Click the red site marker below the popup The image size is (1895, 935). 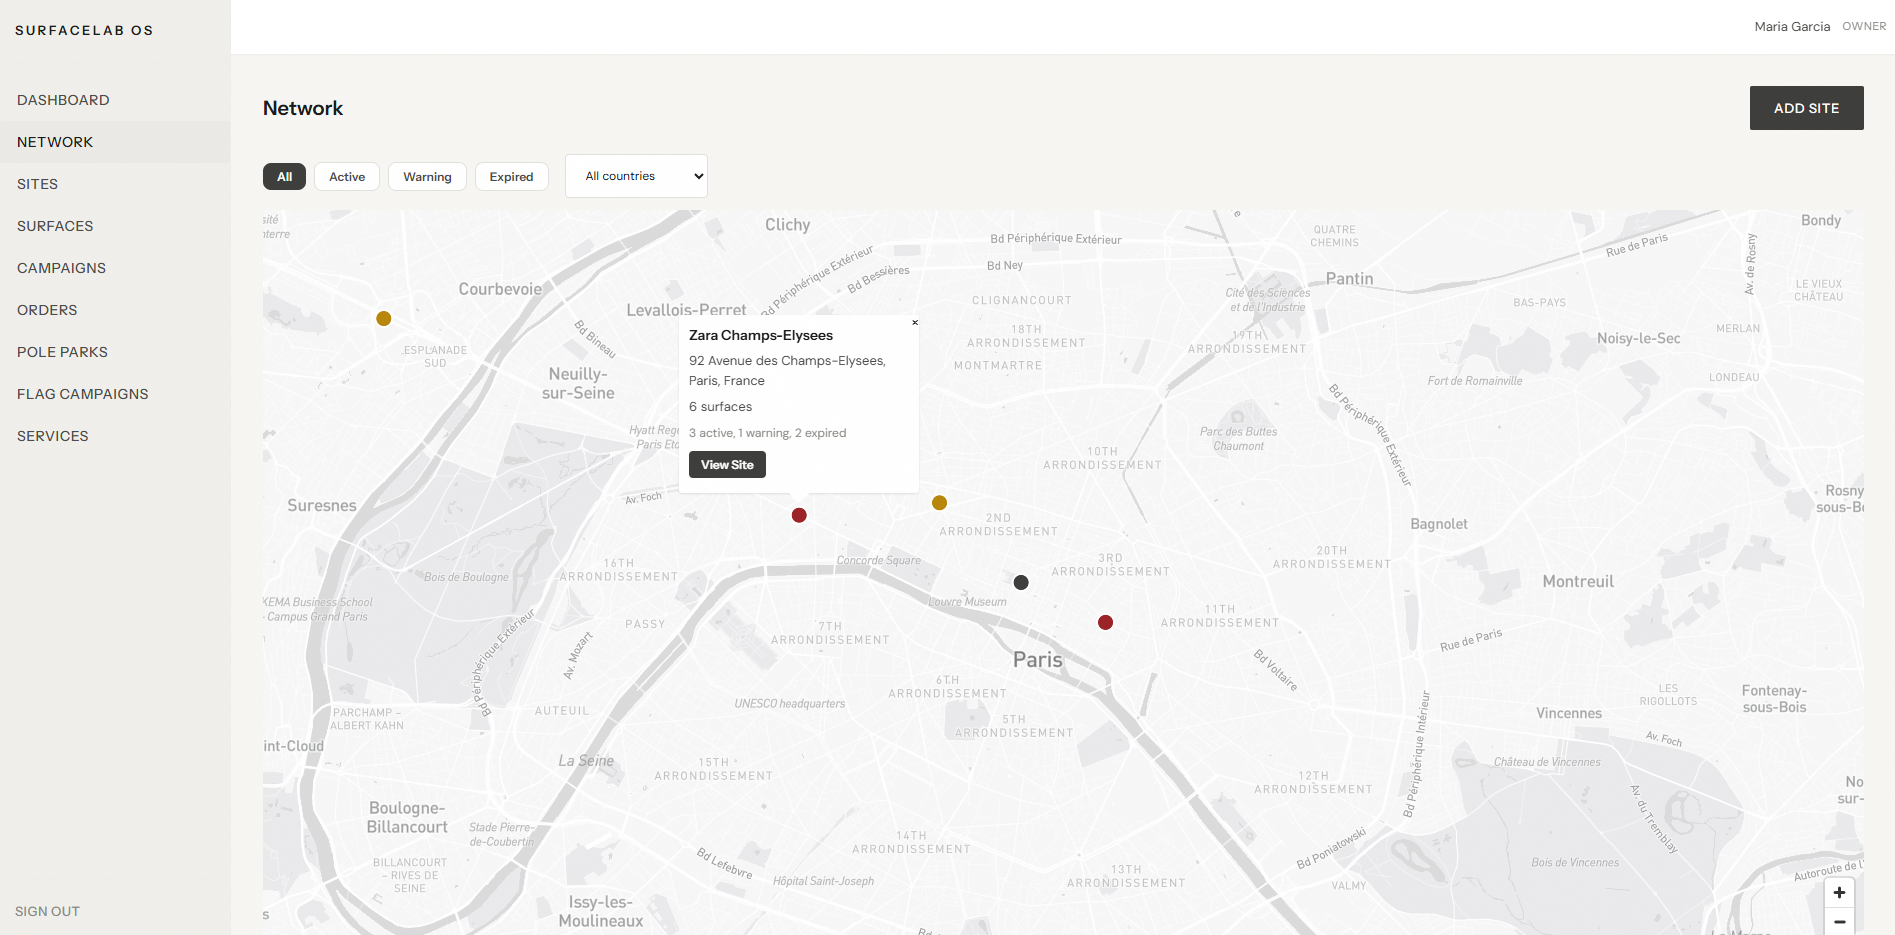click(x=798, y=515)
